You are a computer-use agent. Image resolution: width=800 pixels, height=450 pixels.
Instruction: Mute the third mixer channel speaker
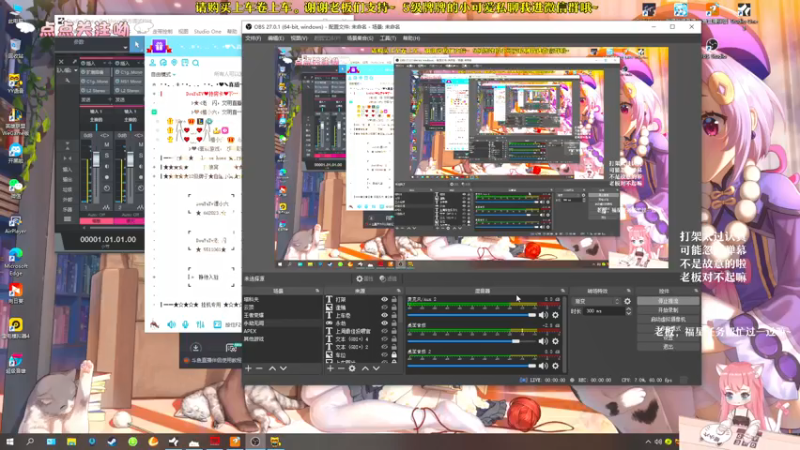(543, 365)
